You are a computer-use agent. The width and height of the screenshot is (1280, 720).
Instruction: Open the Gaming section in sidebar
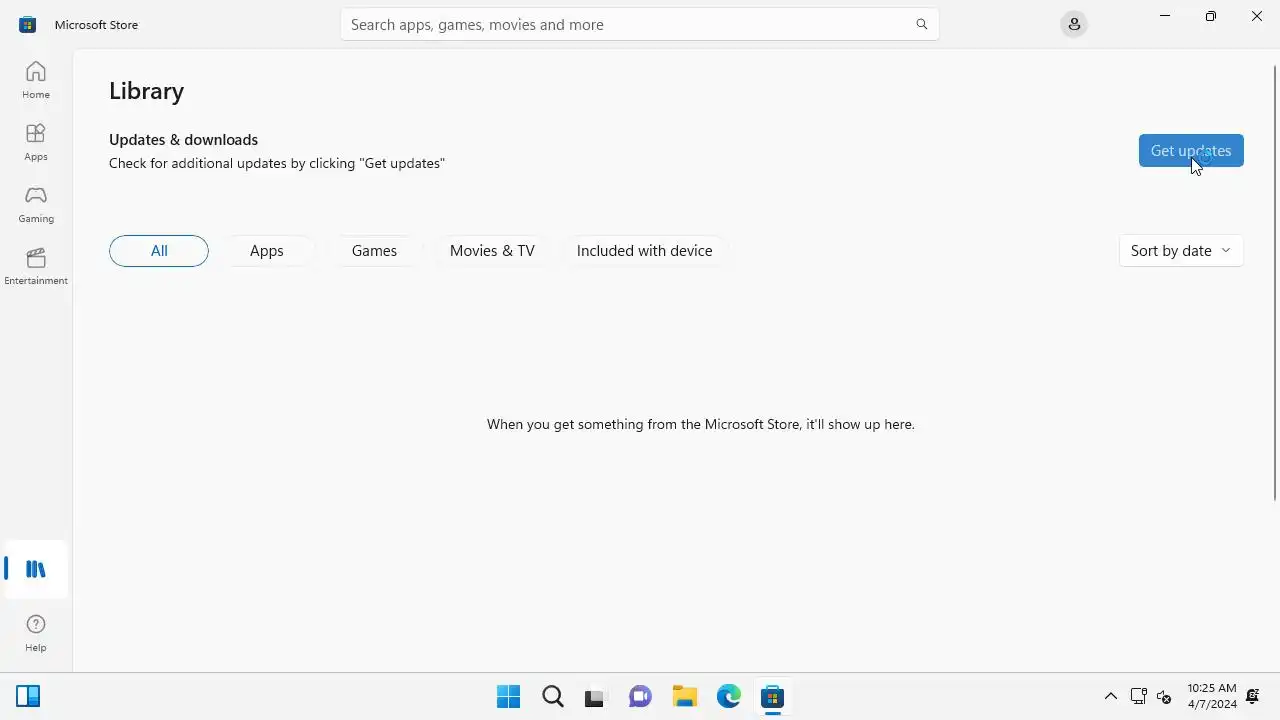point(36,204)
